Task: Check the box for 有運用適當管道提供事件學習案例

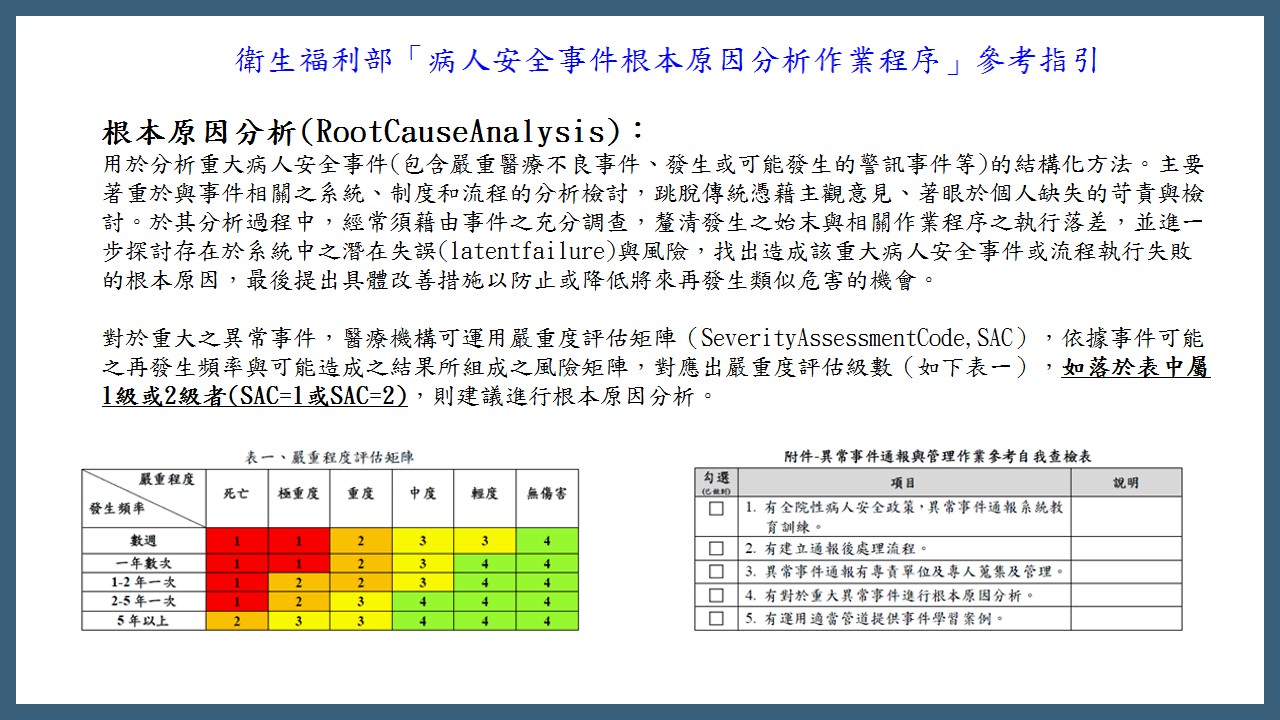Action: 716,618
